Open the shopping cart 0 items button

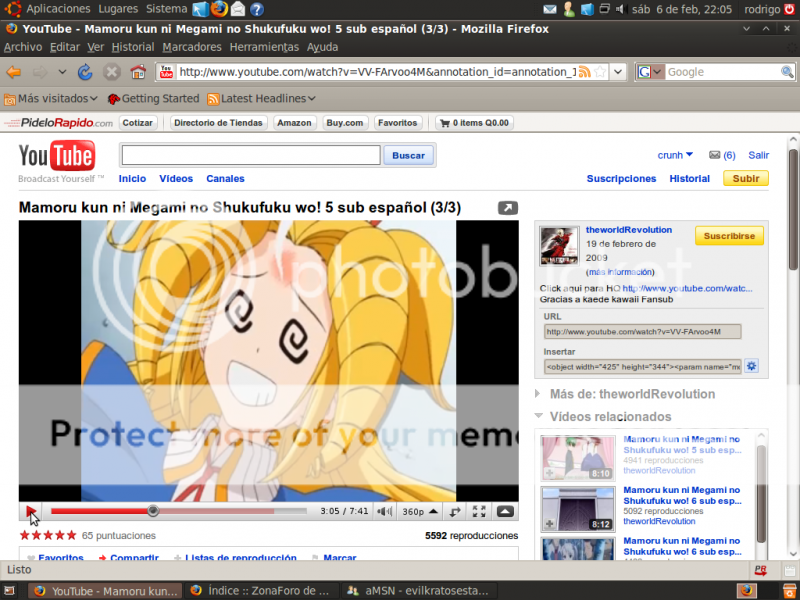coord(474,123)
